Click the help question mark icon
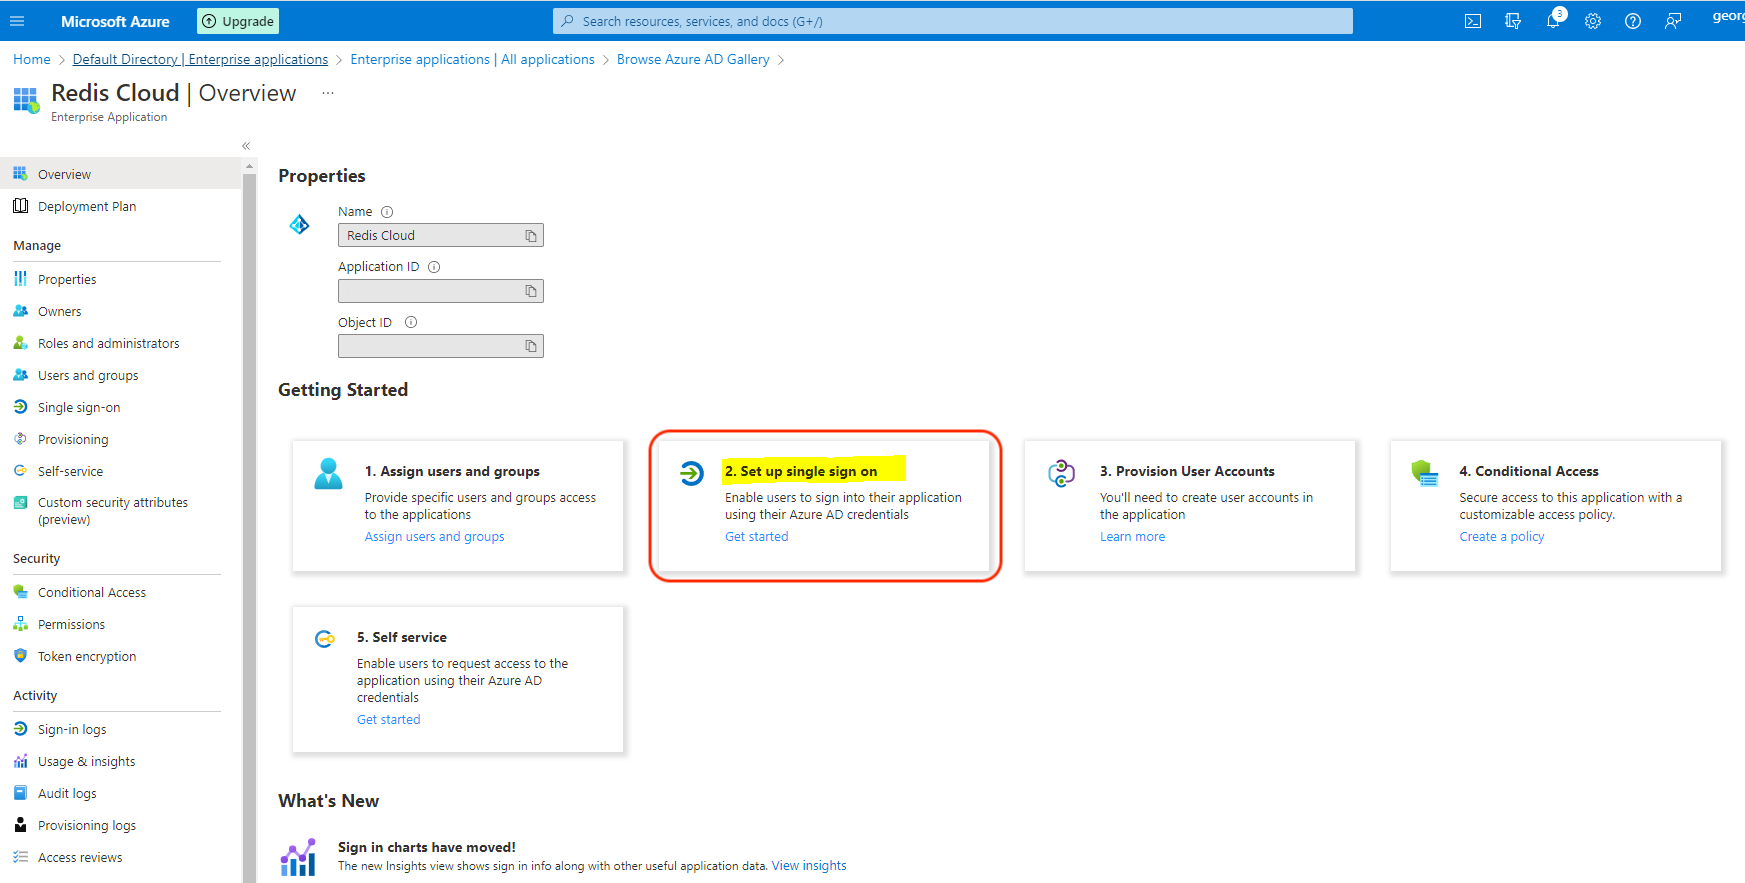Image resolution: width=1745 pixels, height=883 pixels. [x=1633, y=21]
